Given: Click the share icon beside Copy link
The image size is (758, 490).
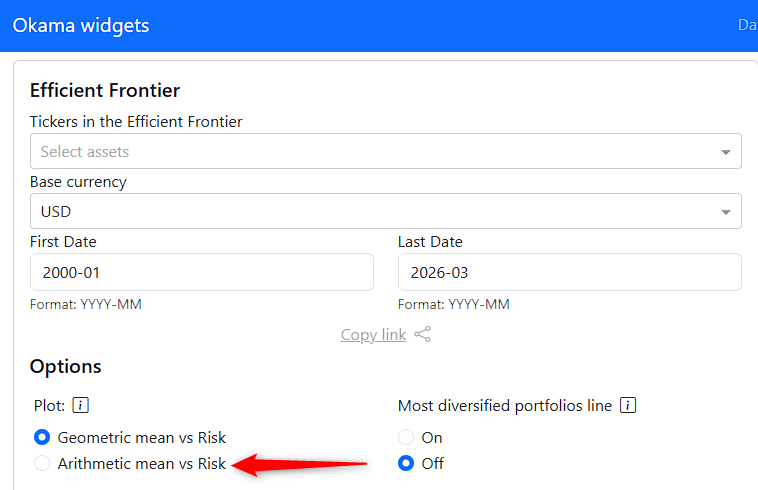Looking at the screenshot, I should (423, 335).
